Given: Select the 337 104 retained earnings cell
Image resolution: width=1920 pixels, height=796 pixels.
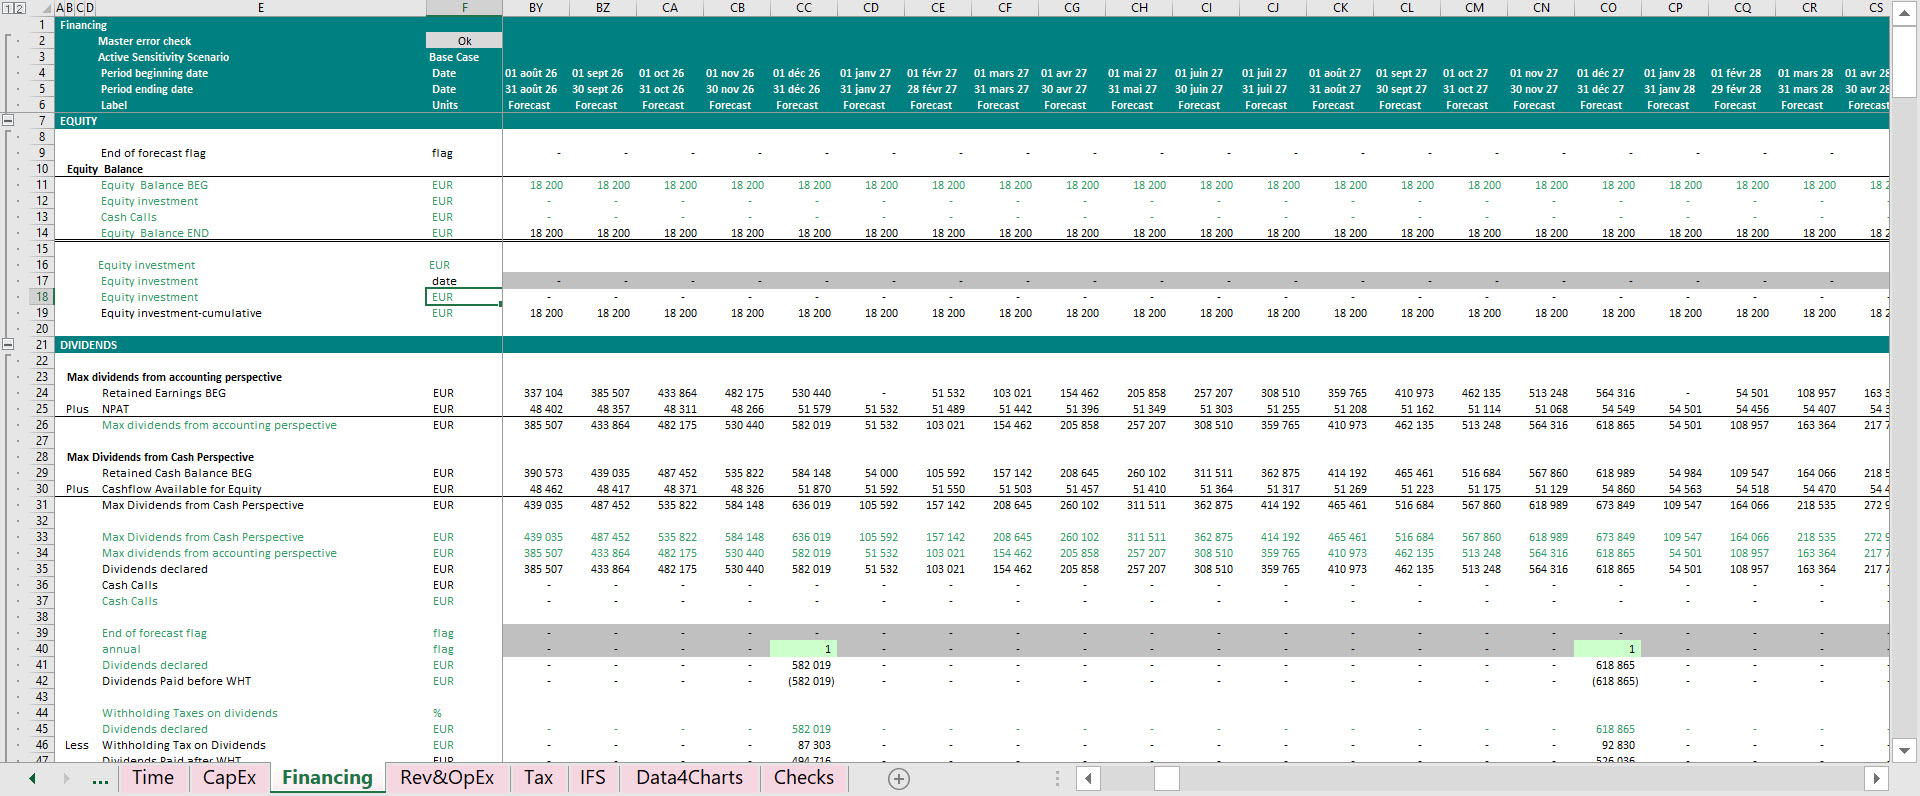Looking at the screenshot, I should click(536, 393).
